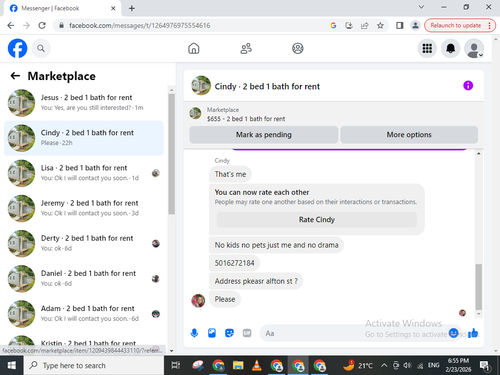The image size is (500, 375).
Task: Open the emoji picker in message box
Action: [453, 333]
